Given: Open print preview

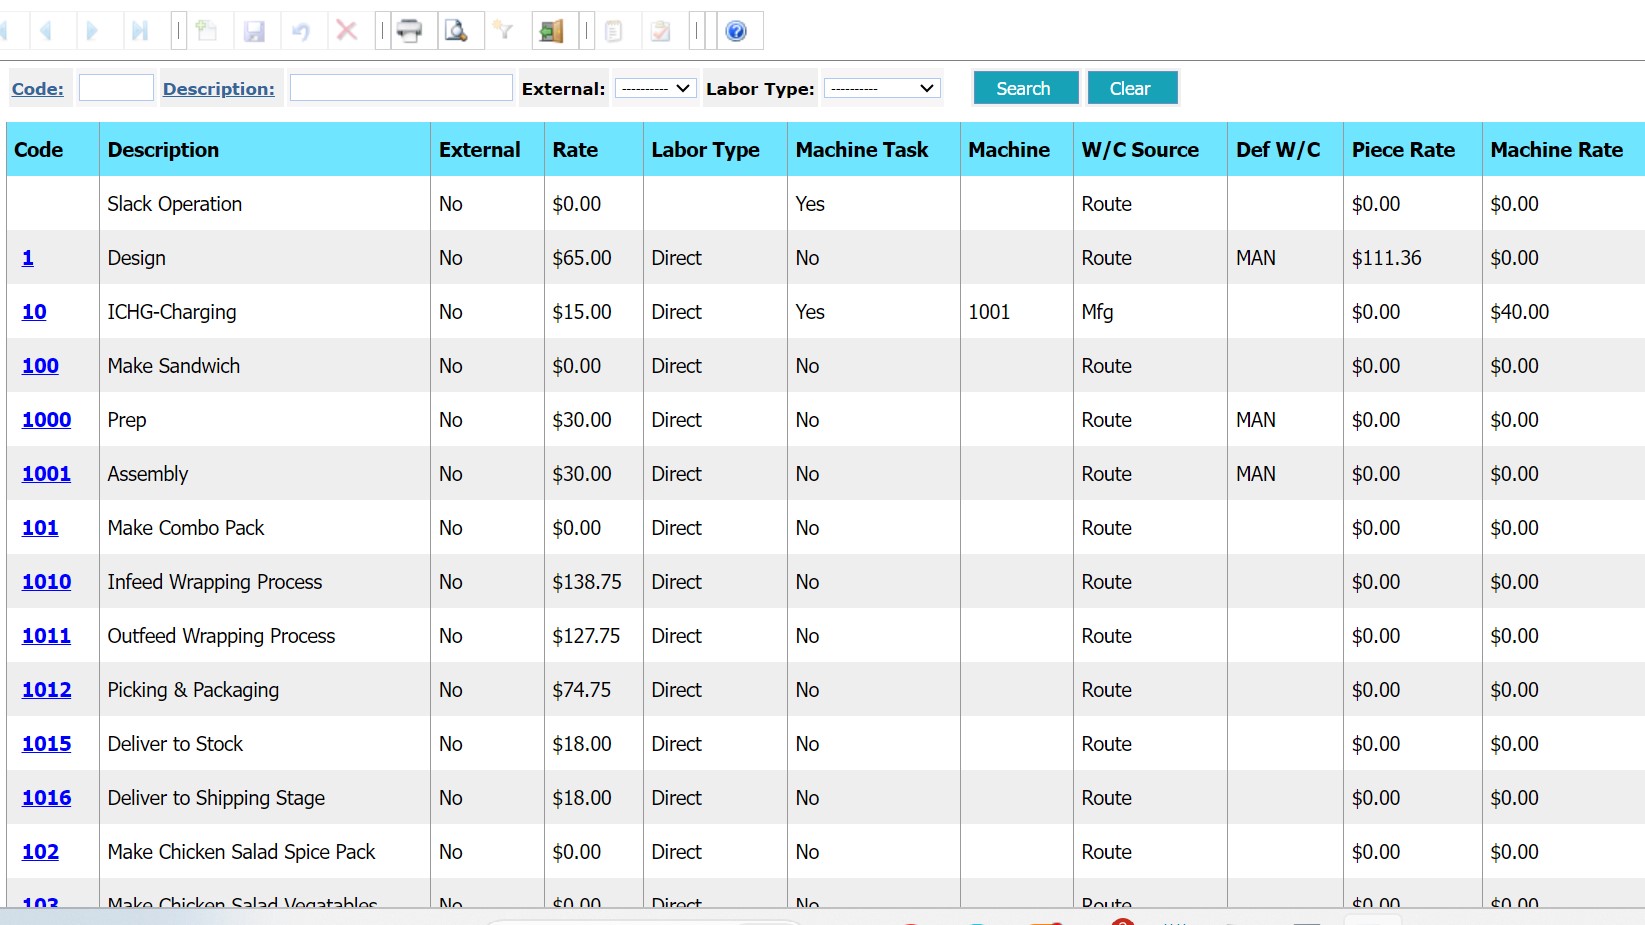Looking at the screenshot, I should (x=459, y=30).
